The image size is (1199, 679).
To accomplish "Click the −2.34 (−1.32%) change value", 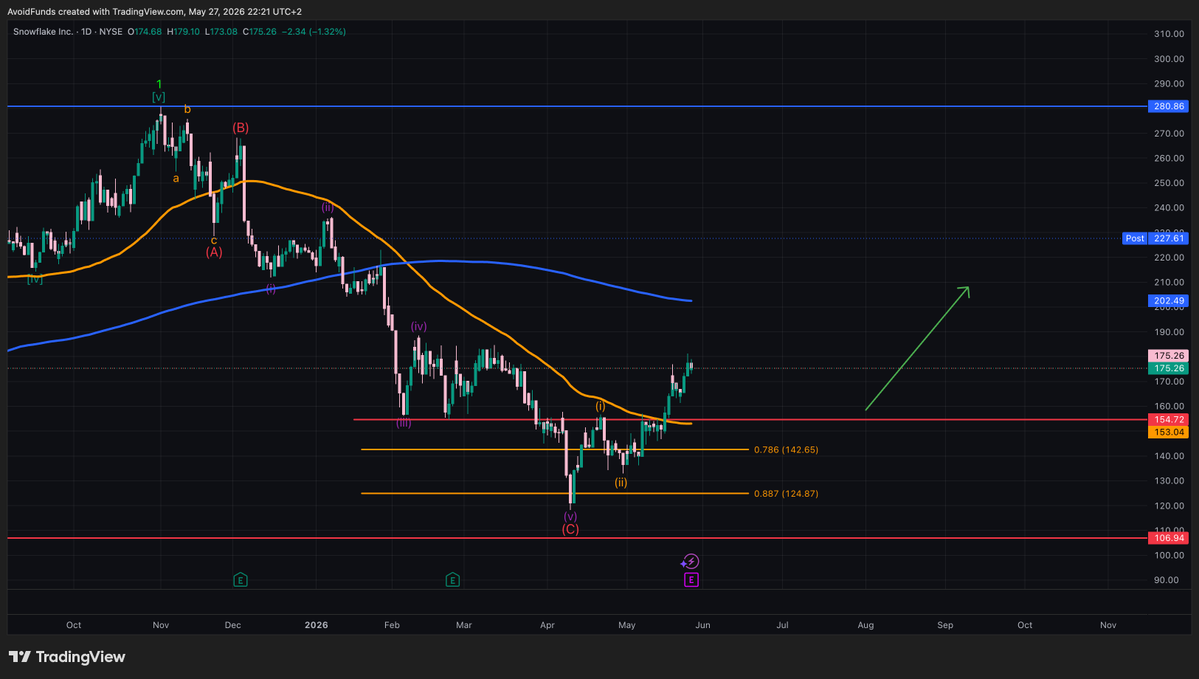I will pyautogui.click(x=314, y=32).
